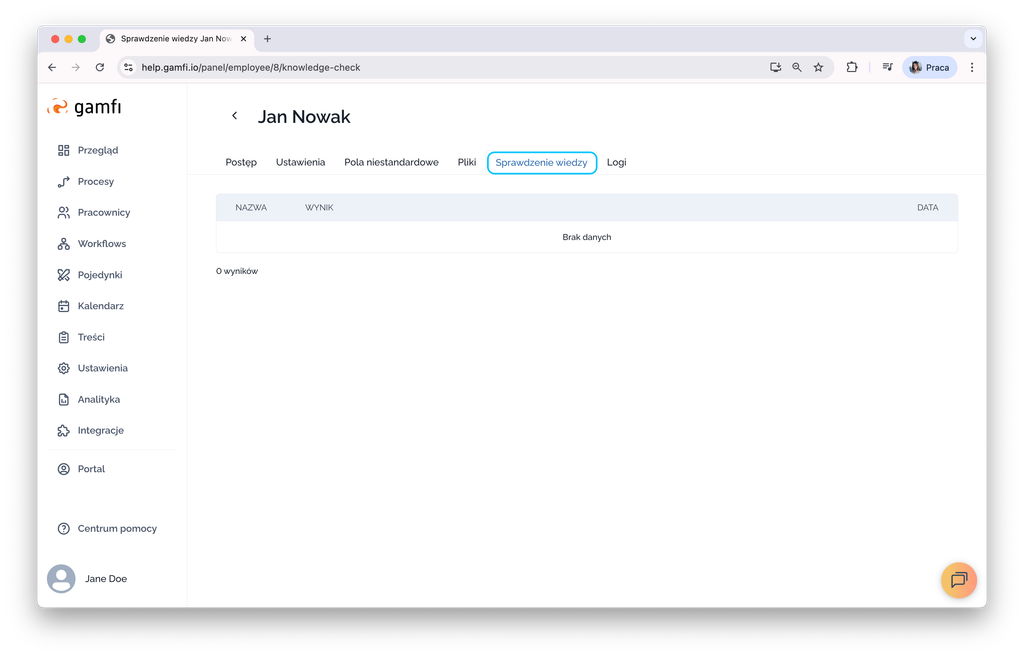Open the Portal sidebar link
The height and width of the screenshot is (657, 1024).
(91, 469)
